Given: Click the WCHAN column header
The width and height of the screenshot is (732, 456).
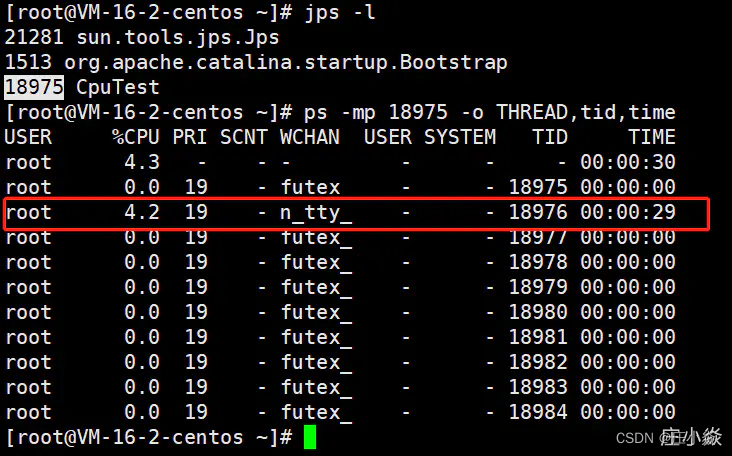Looking at the screenshot, I should pos(310,137).
